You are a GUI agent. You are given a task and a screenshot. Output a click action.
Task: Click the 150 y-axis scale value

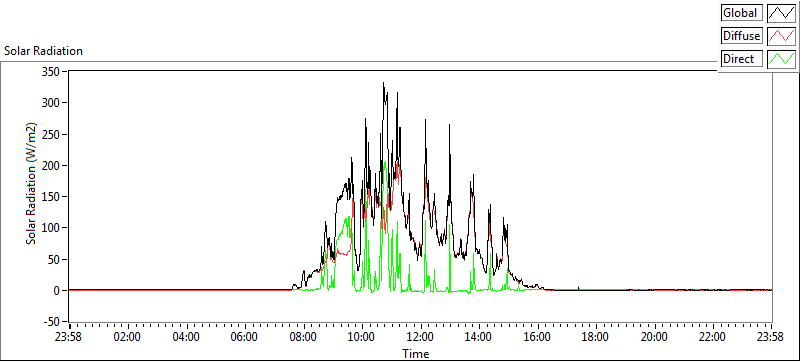click(52, 197)
